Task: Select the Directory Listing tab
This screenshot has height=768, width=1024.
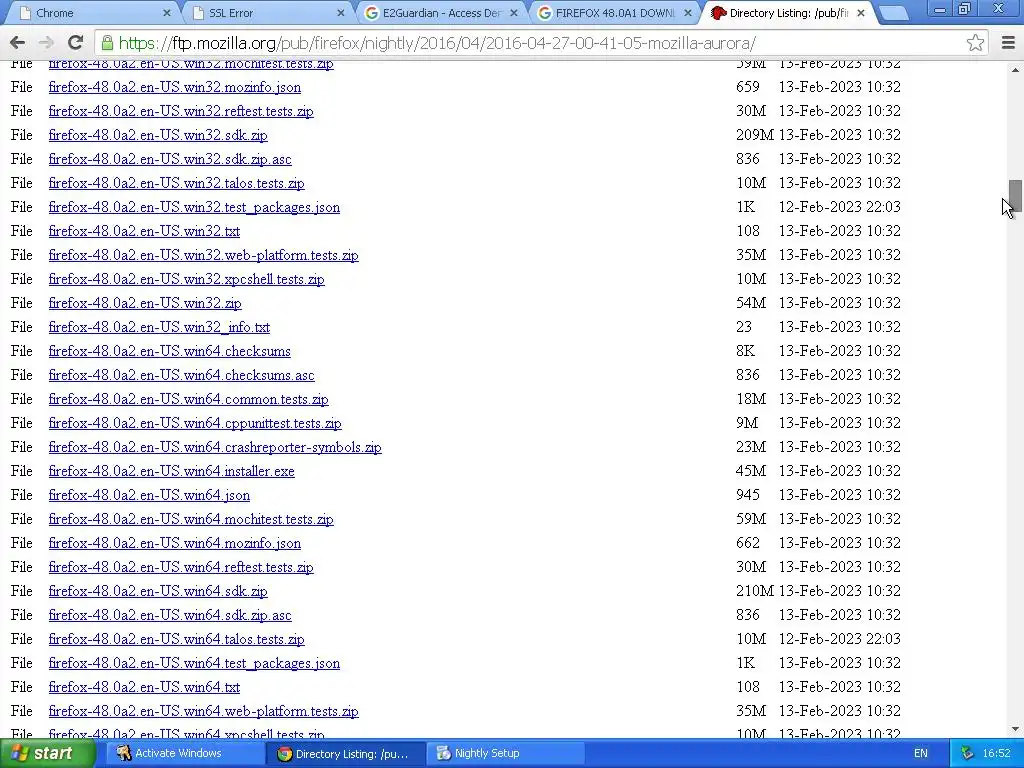Action: tap(788, 13)
